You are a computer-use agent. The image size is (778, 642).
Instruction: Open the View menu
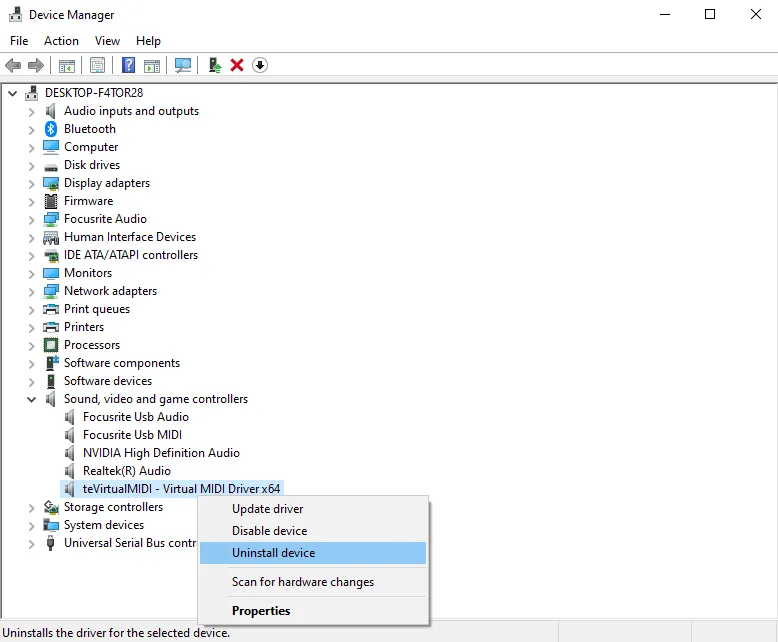[107, 41]
